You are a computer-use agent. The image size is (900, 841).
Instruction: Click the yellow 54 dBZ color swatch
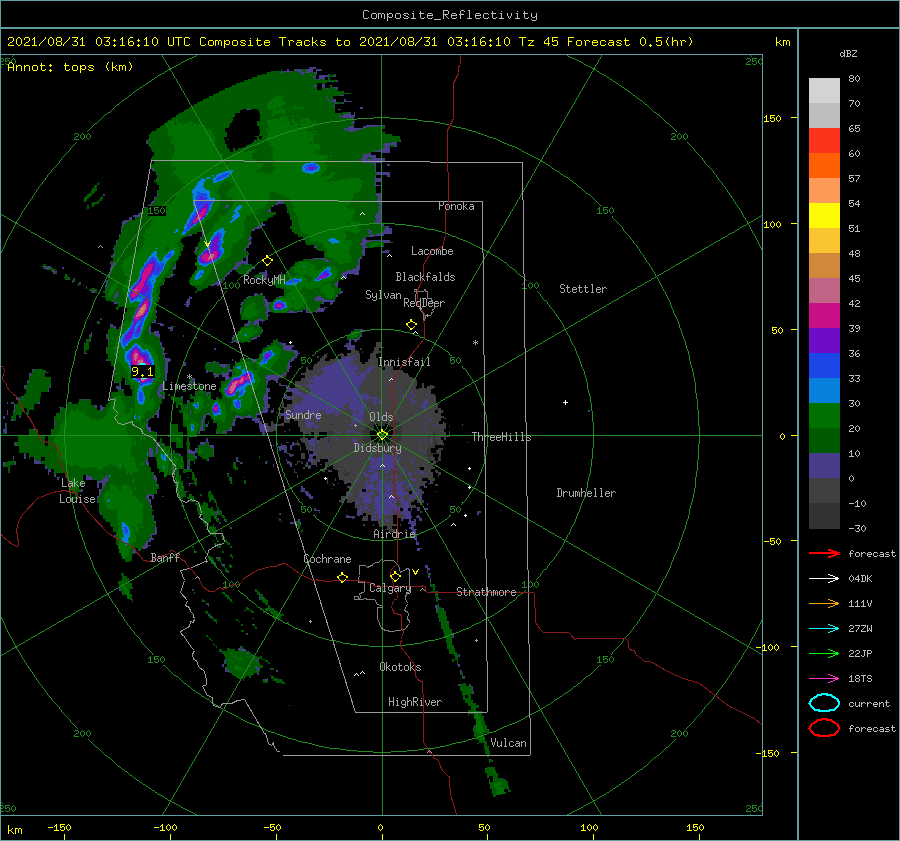pyautogui.click(x=824, y=215)
